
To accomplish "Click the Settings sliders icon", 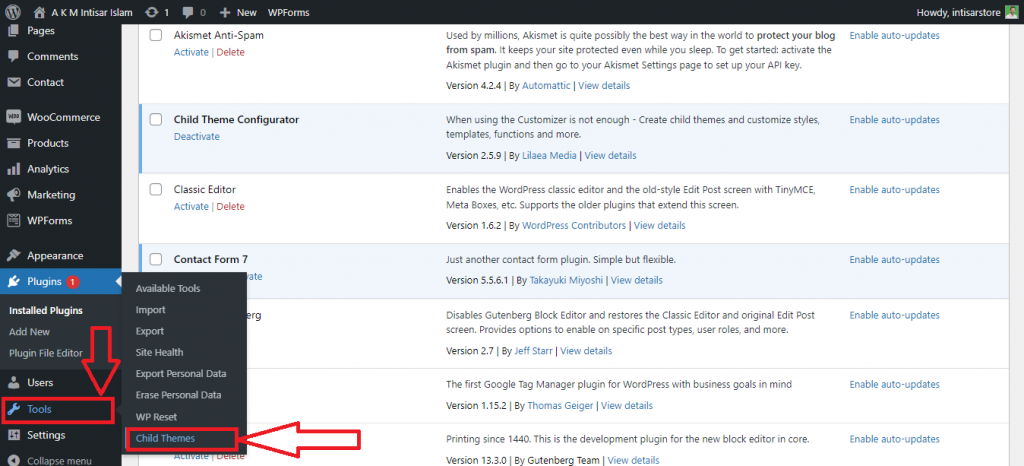I will (x=14, y=435).
